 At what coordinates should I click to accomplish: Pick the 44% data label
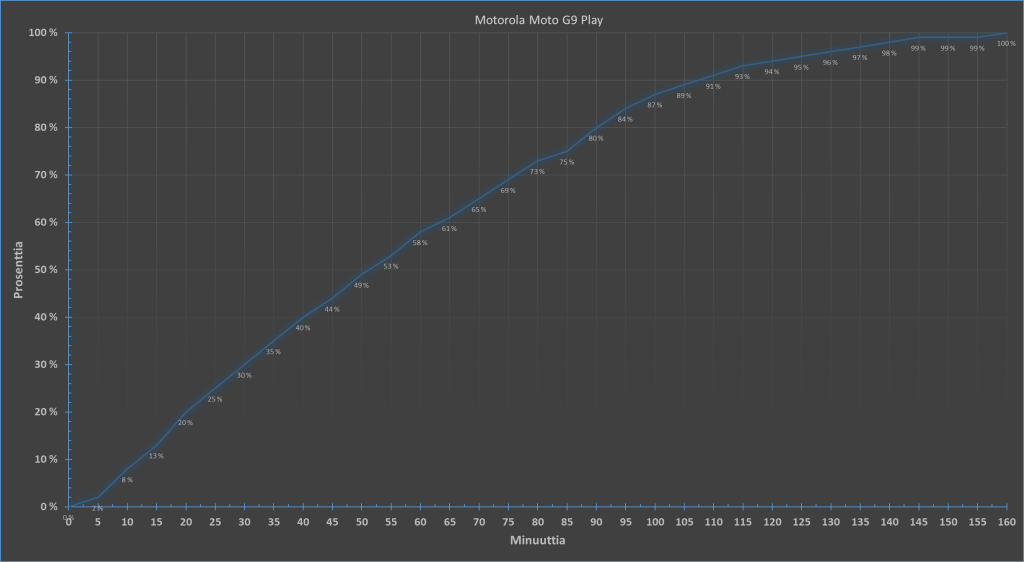coord(332,309)
